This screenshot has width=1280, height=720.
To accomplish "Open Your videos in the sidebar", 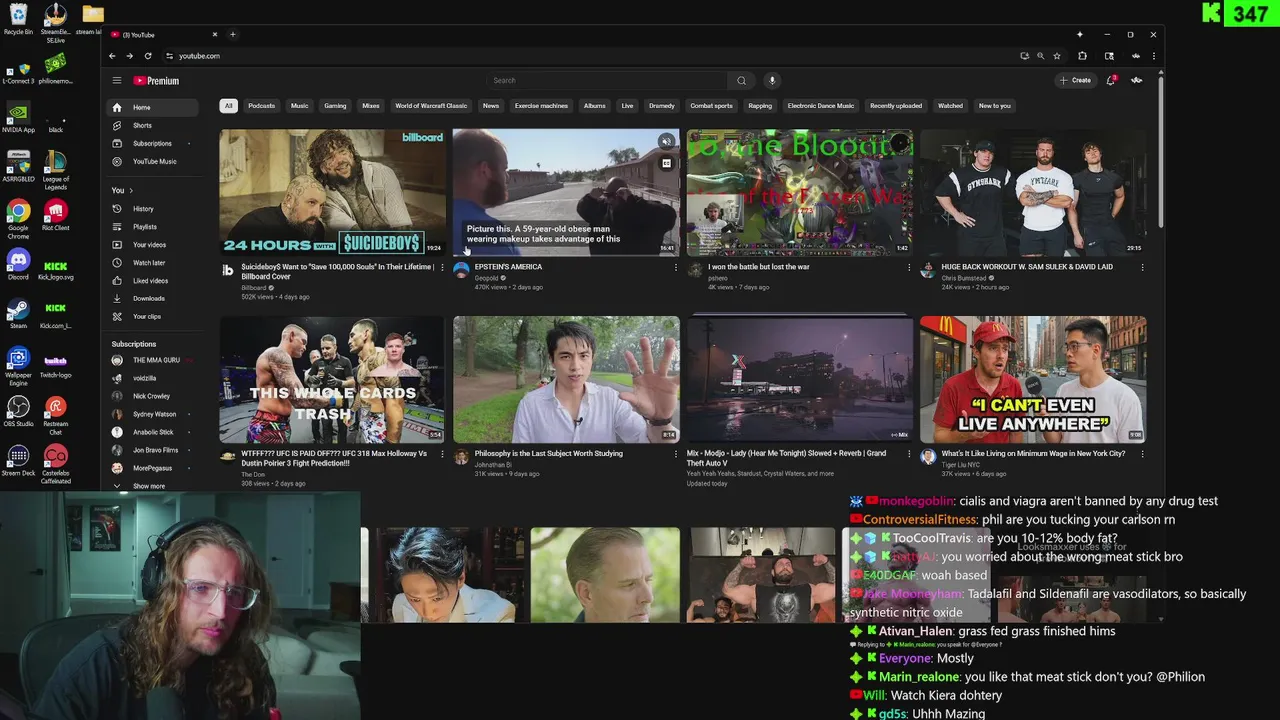I will (x=150, y=245).
